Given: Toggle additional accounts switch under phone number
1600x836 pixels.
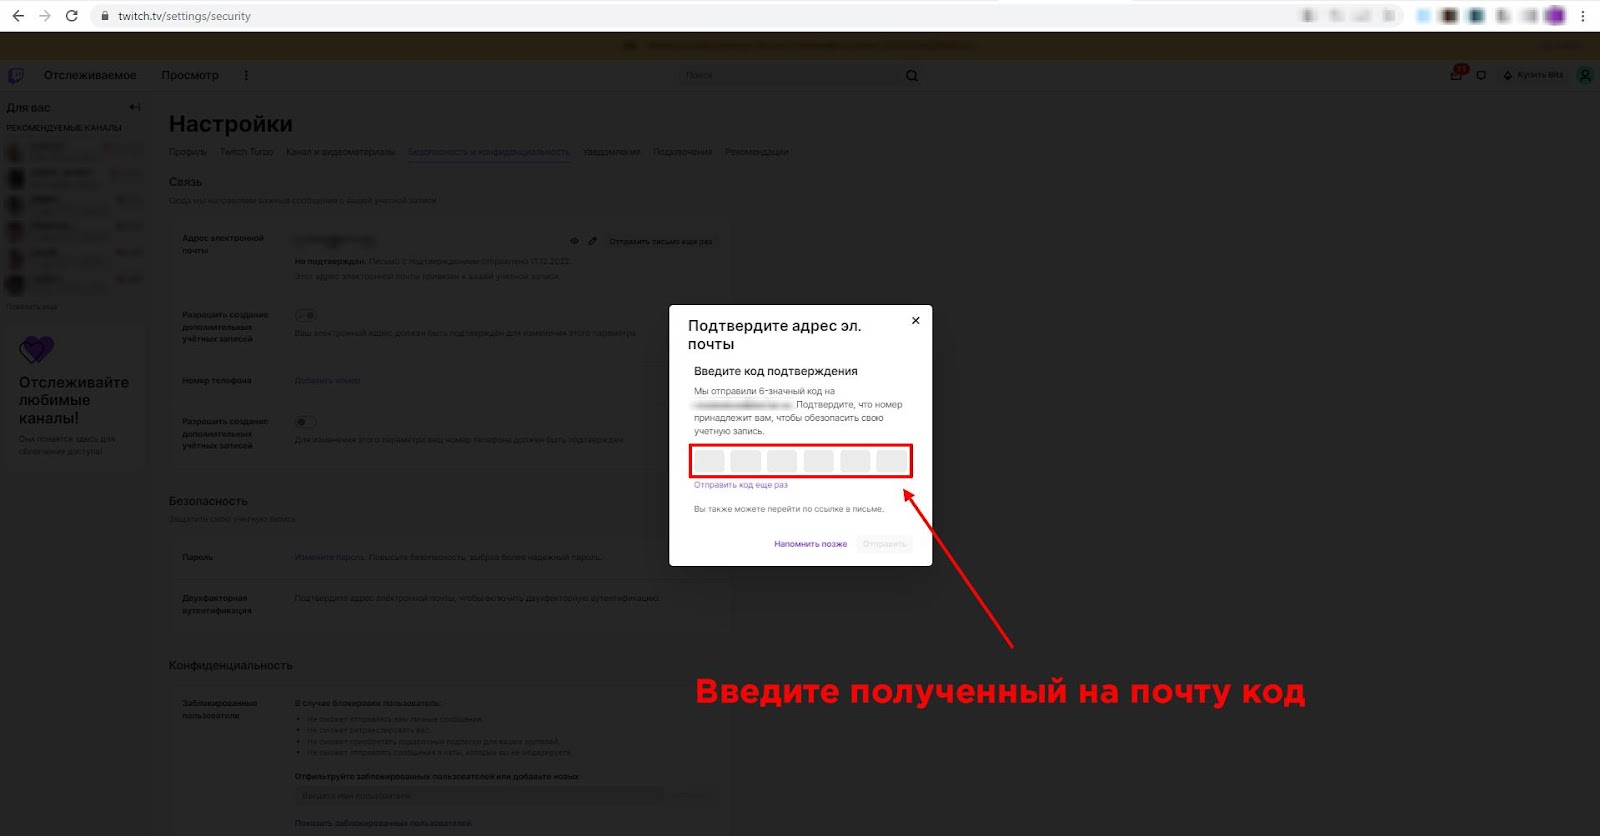Looking at the screenshot, I should (305, 421).
